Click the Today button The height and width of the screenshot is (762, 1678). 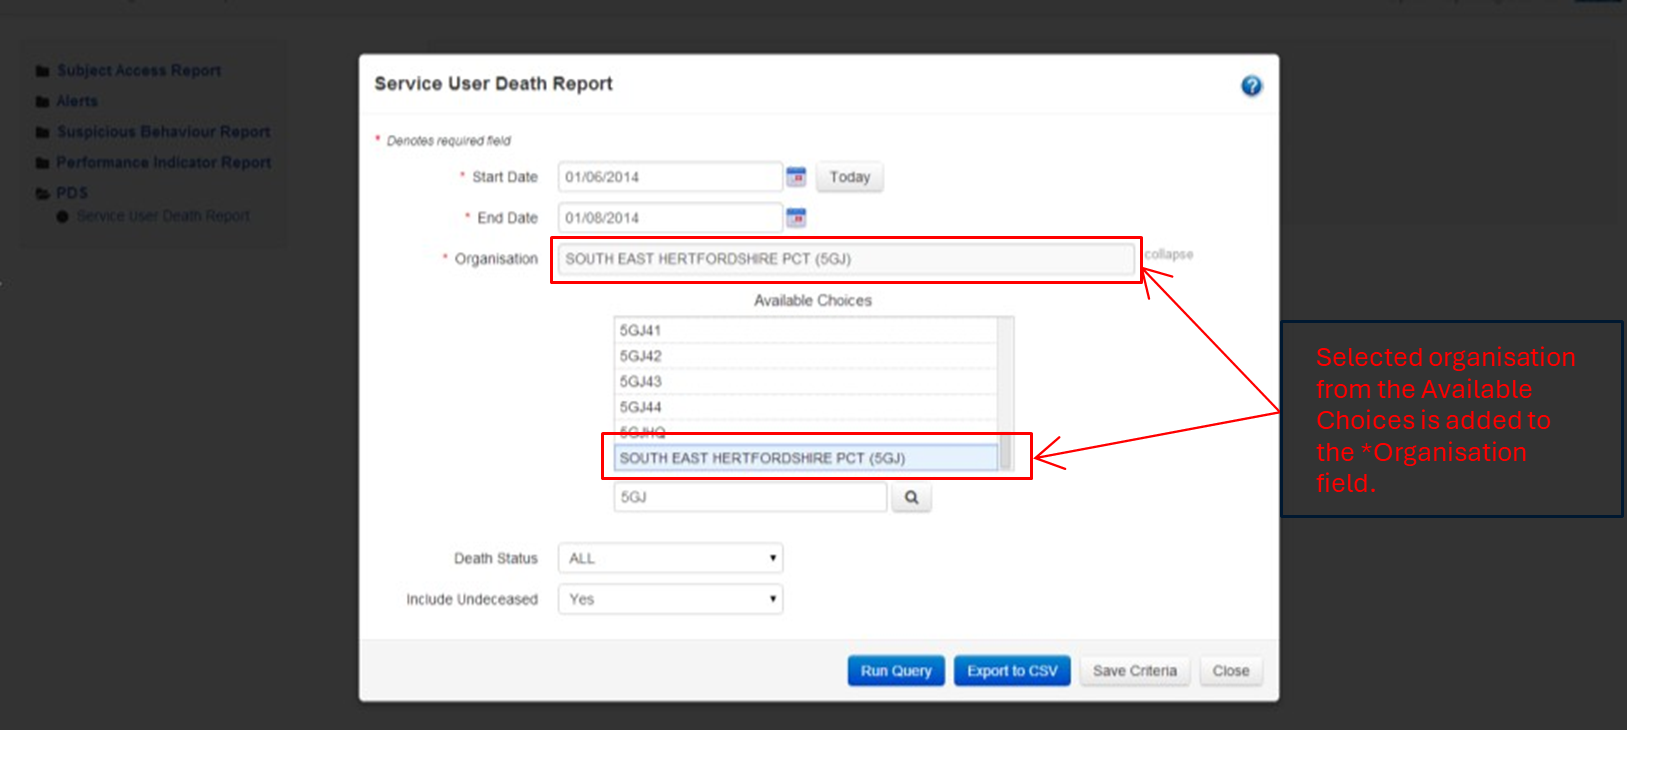tap(850, 177)
